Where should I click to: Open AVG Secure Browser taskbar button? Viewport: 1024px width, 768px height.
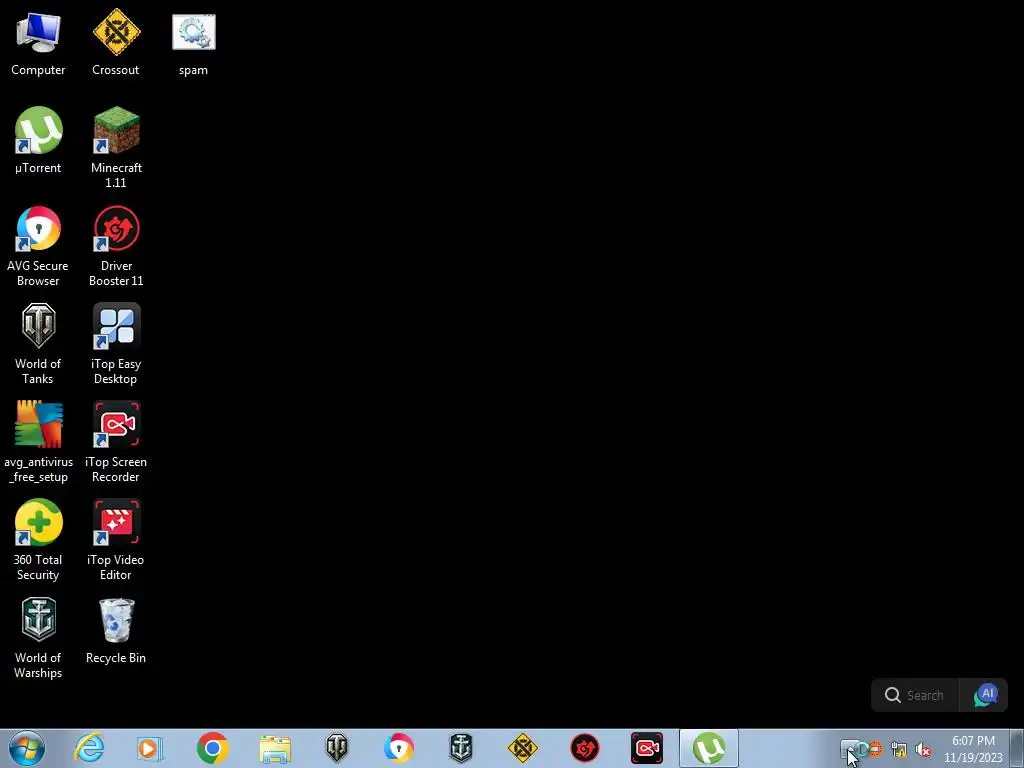coord(399,748)
